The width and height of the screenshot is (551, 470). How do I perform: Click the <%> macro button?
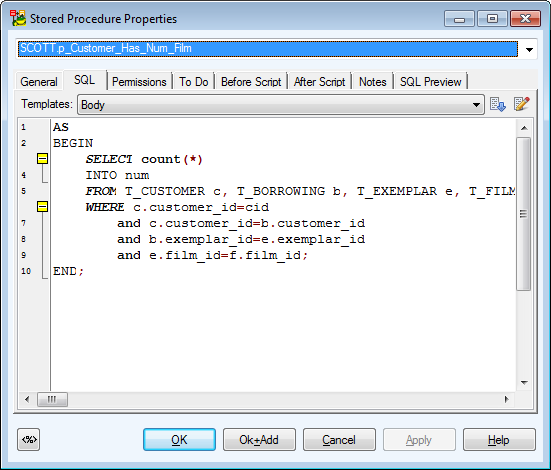(x=28, y=439)
